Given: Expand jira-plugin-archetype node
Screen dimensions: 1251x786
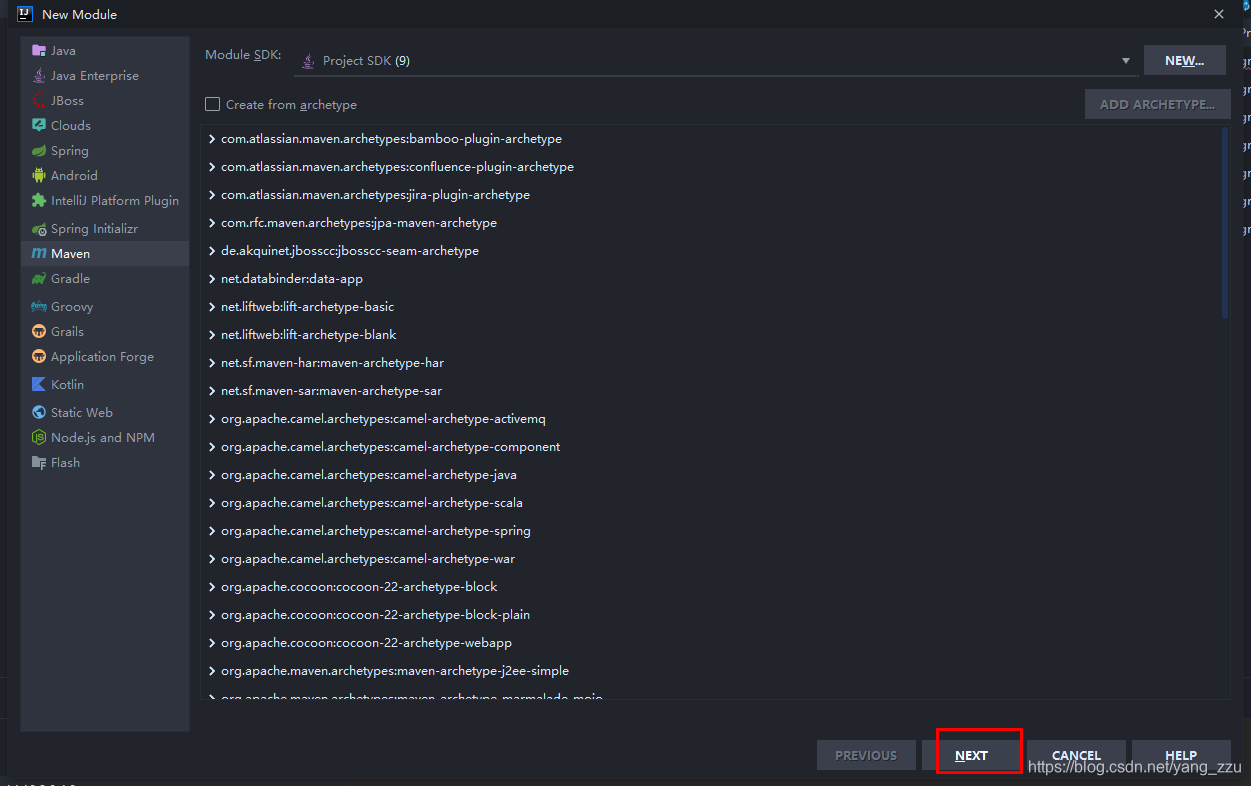Looking at the screenshot, I should click(212, 195).
